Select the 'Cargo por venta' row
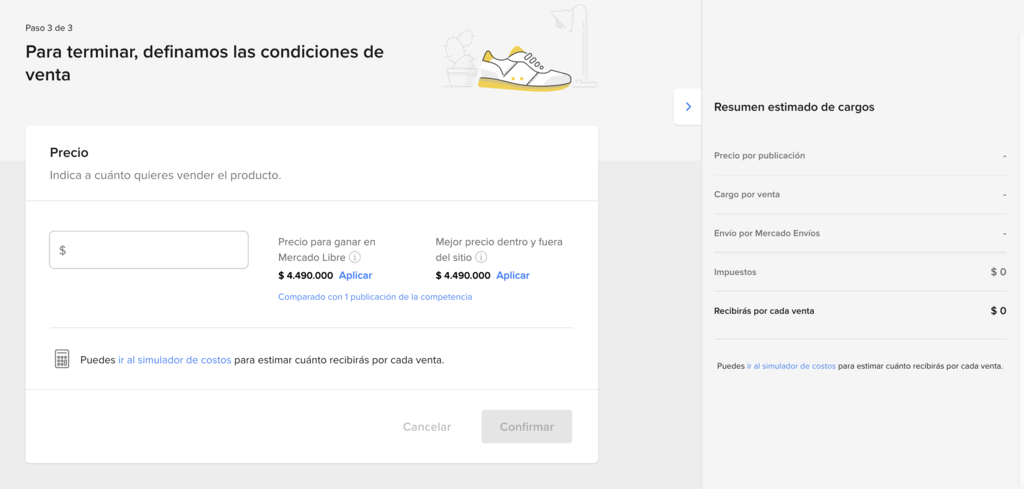 pyautogui.click(x=860, y=194)
